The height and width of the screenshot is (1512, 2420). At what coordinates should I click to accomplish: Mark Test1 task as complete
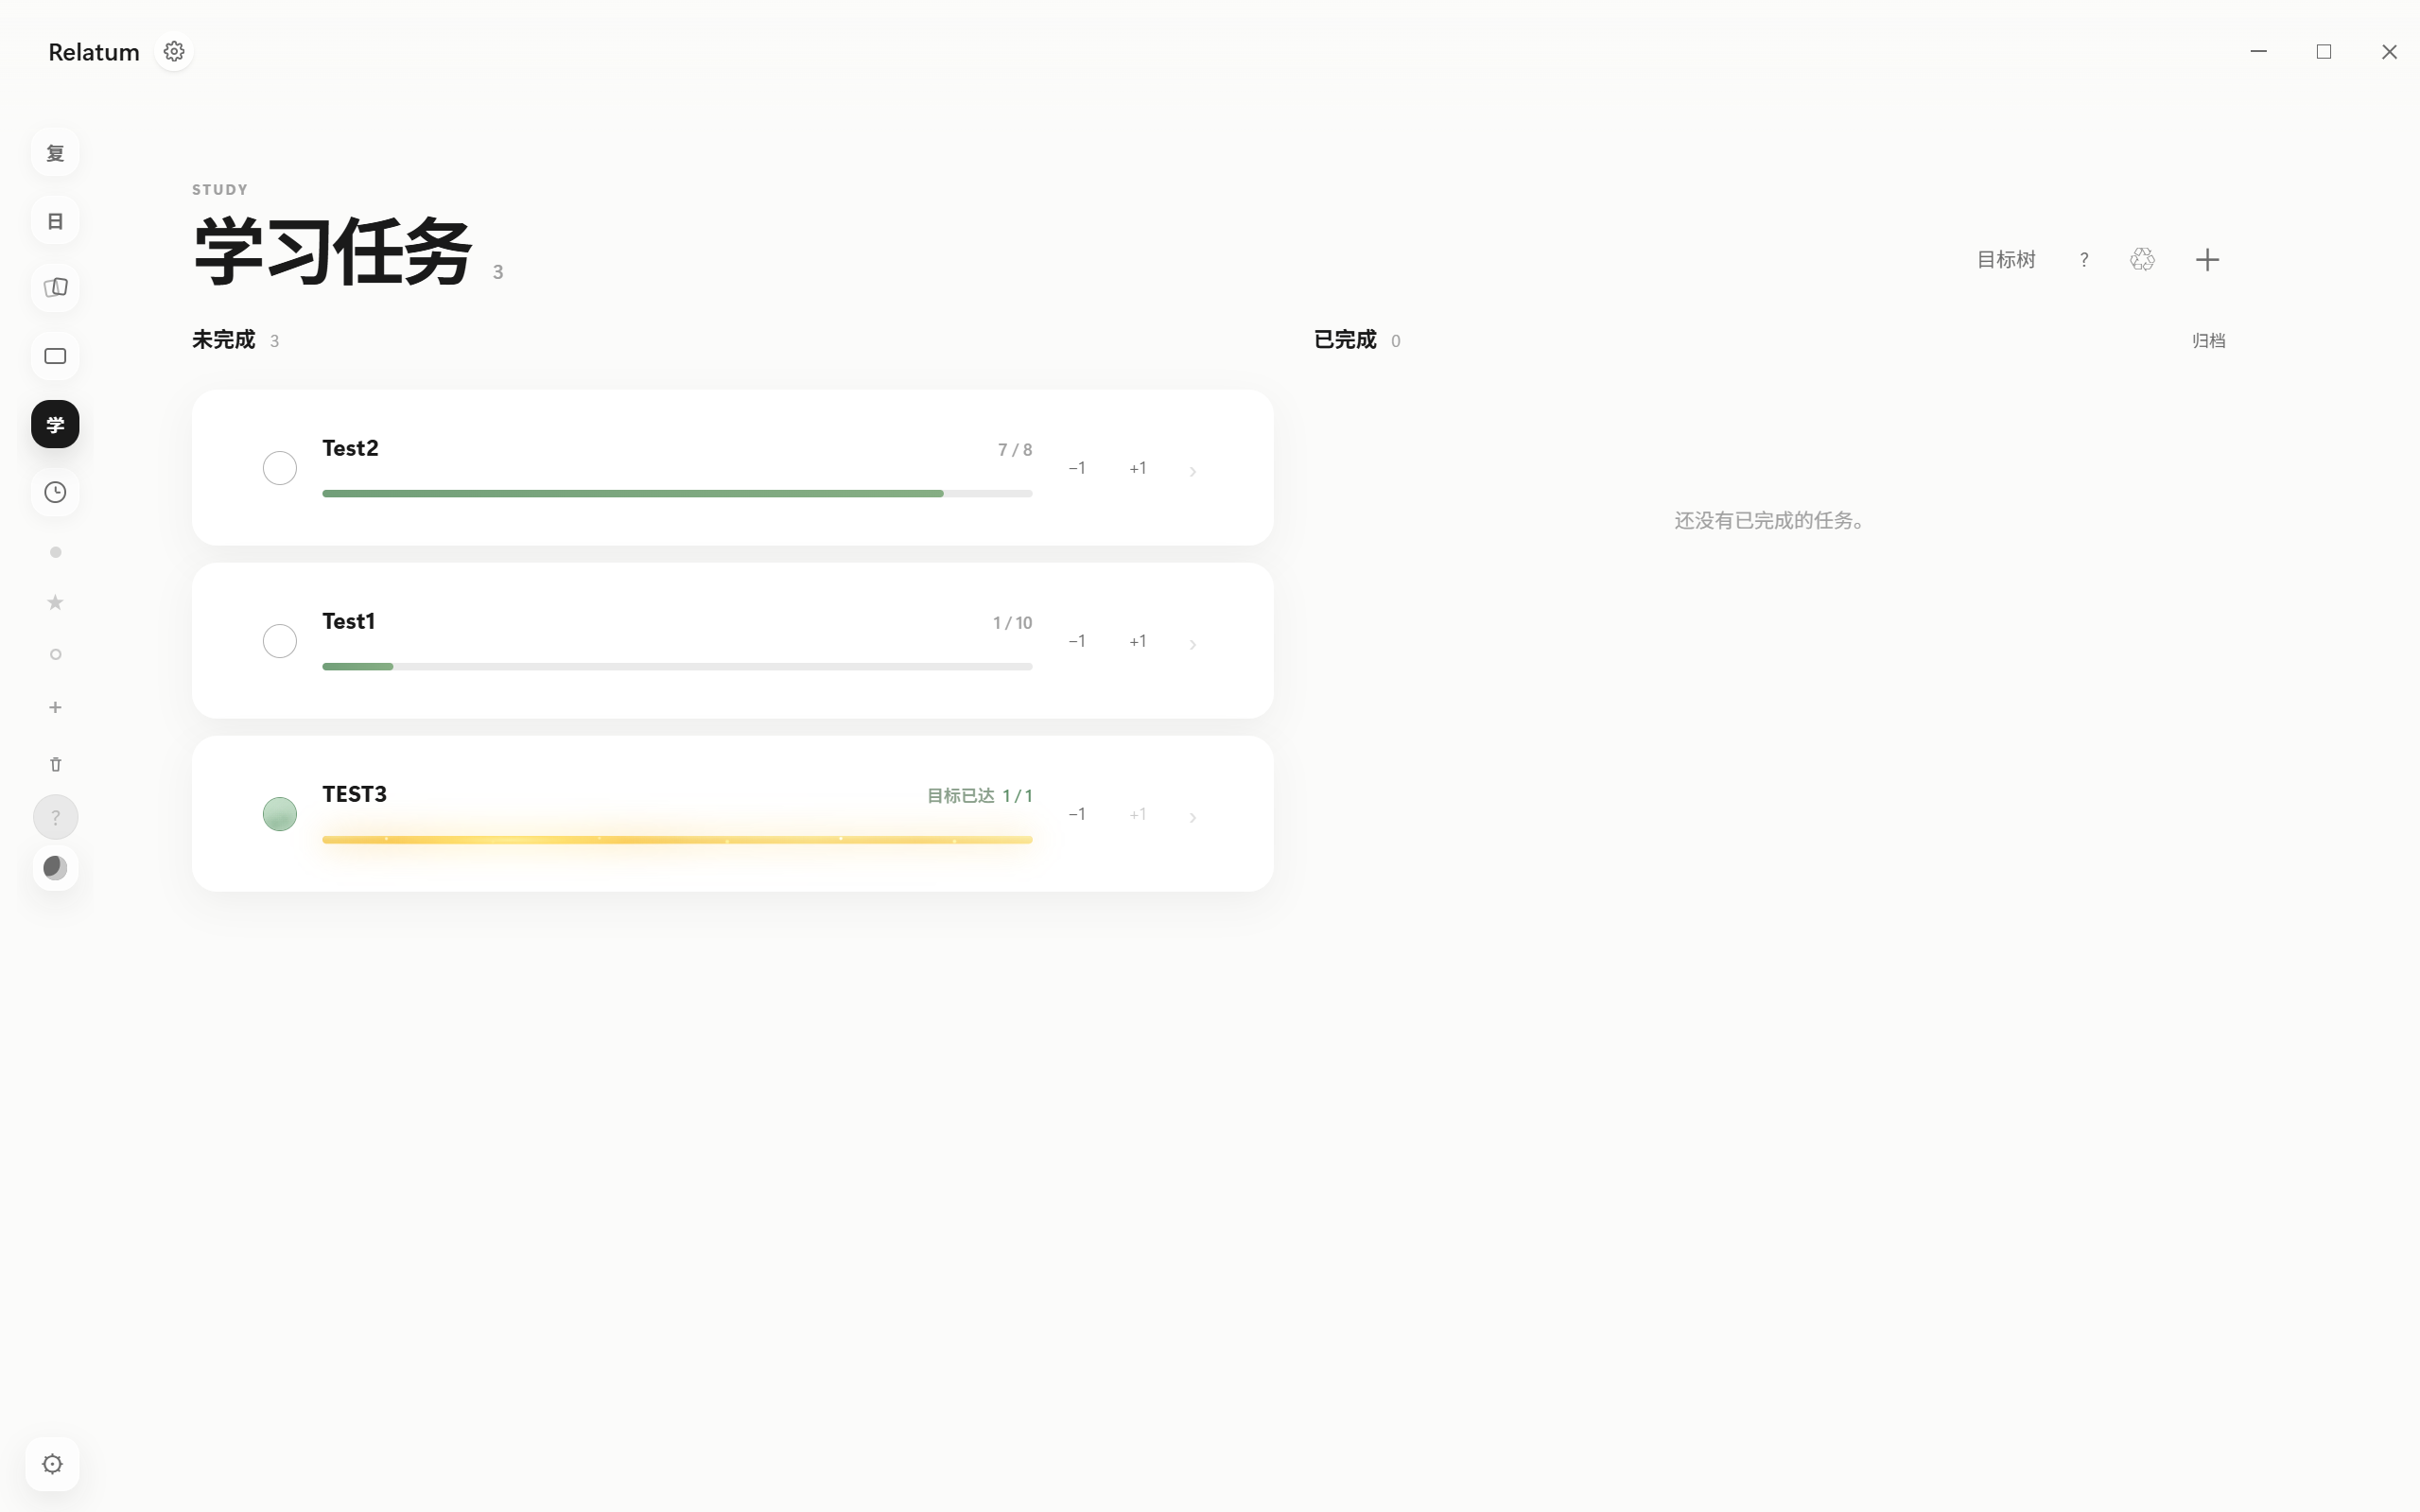tap(280, 641)
